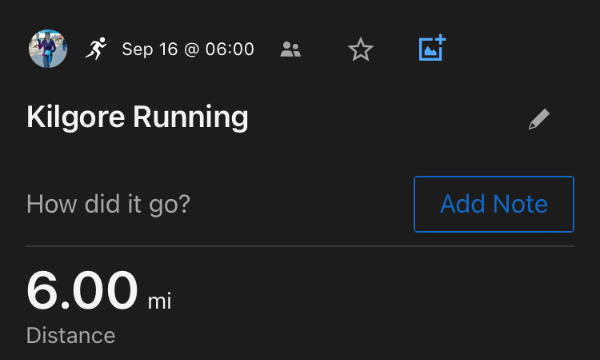
Task: Toggle the favorite star outline icon
Action: point(360,49)
